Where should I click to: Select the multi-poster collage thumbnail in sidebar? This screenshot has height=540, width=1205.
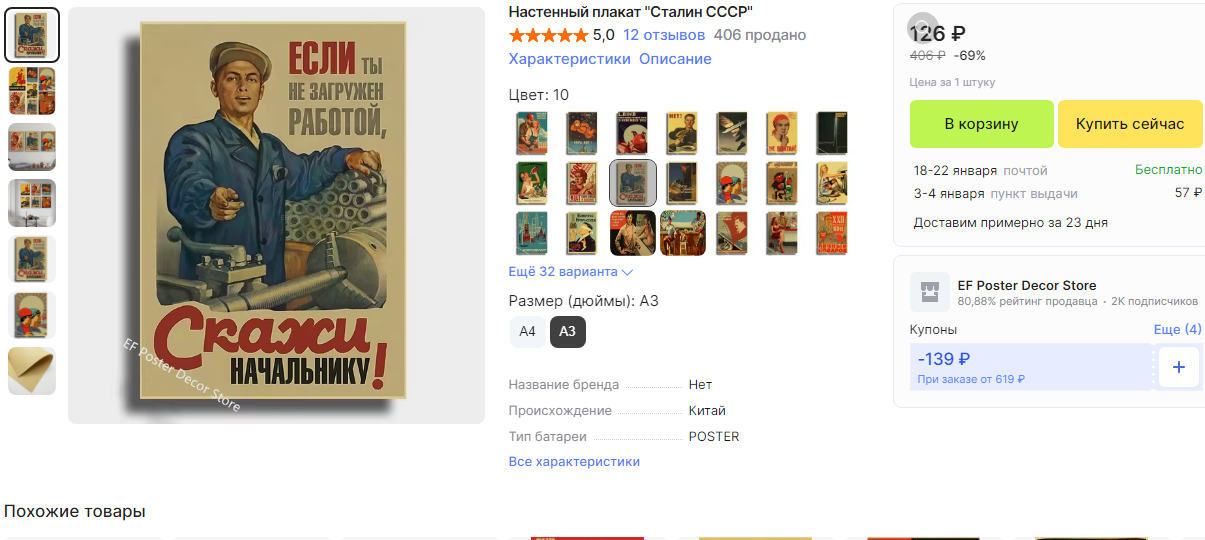pyautogui.click(x=32, y=91)
